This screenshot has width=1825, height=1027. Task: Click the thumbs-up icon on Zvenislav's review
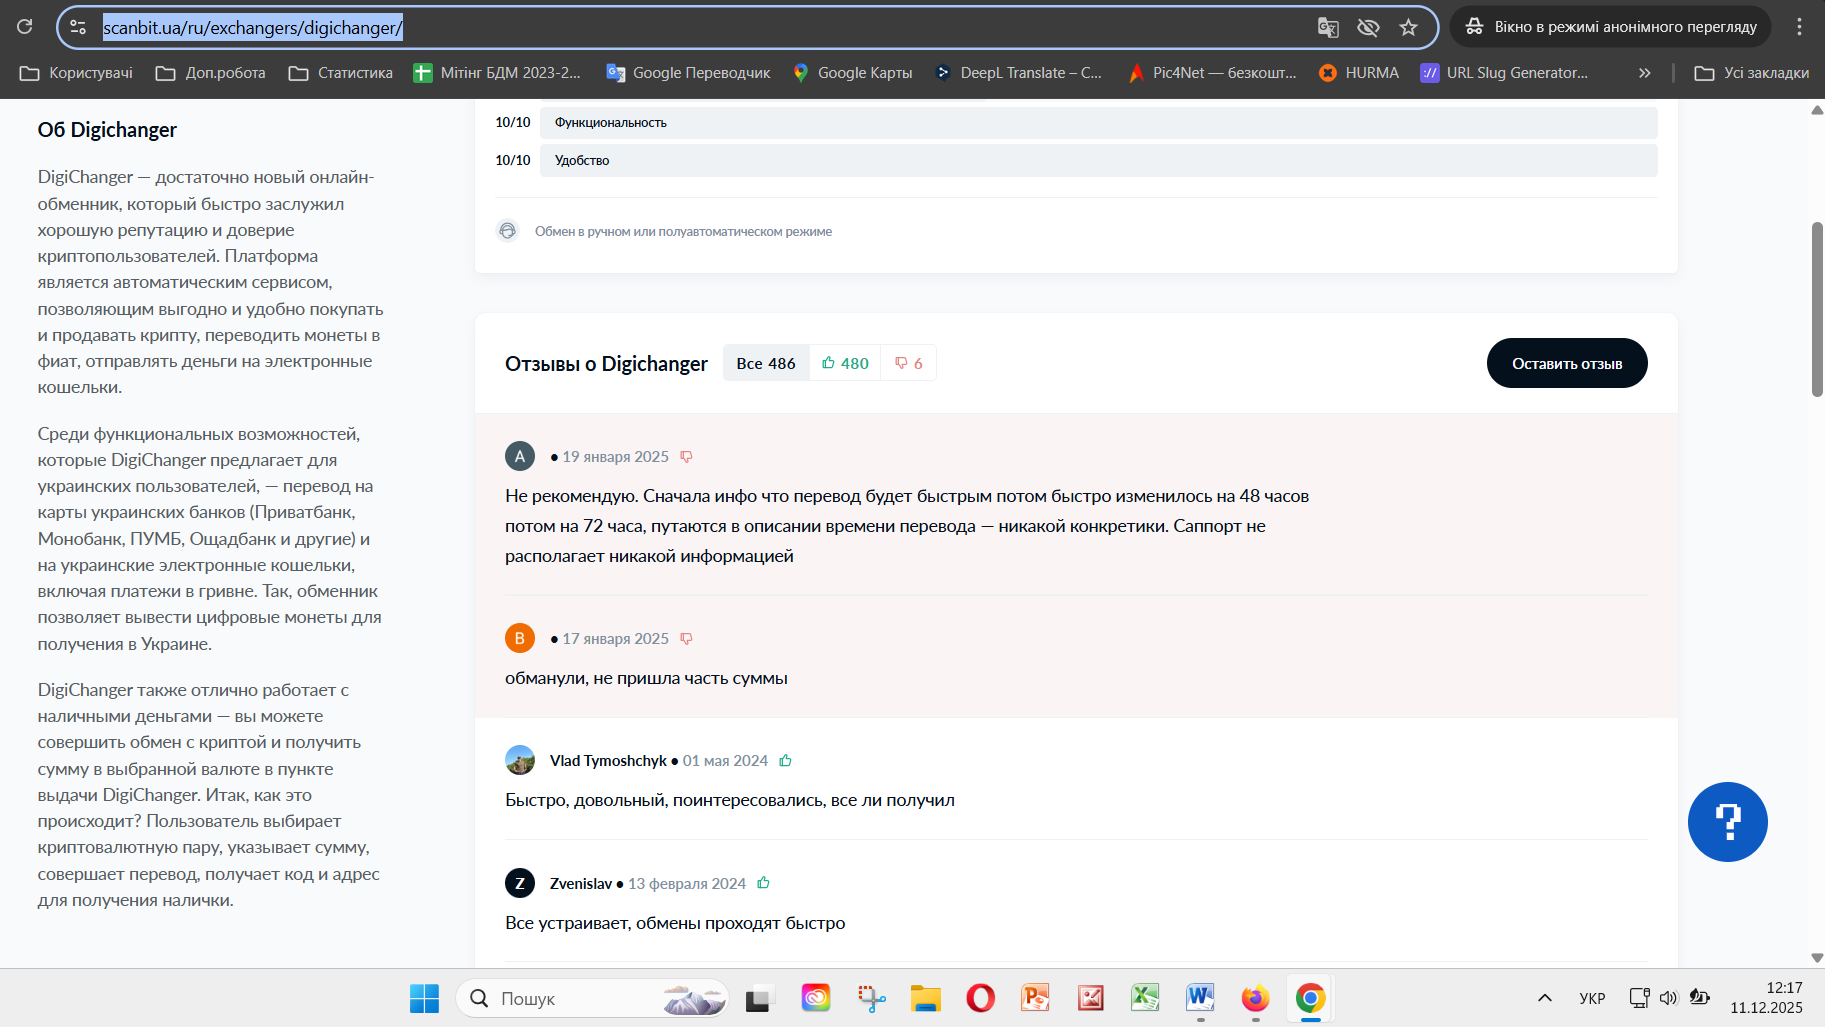tap(764, 882)
